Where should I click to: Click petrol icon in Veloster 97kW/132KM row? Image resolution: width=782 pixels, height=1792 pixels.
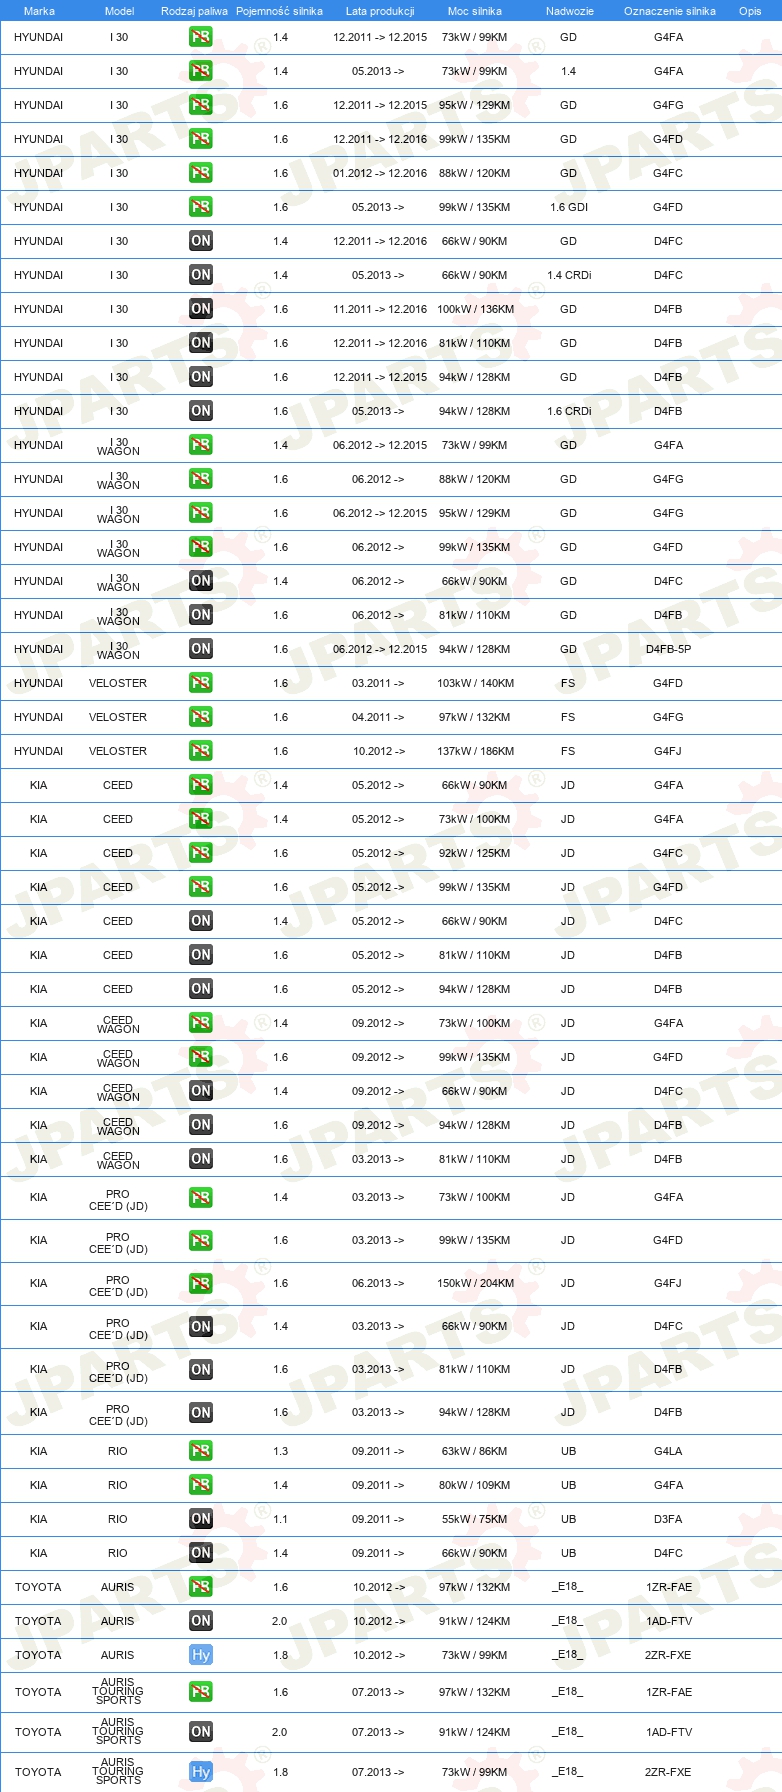[201, 717]
